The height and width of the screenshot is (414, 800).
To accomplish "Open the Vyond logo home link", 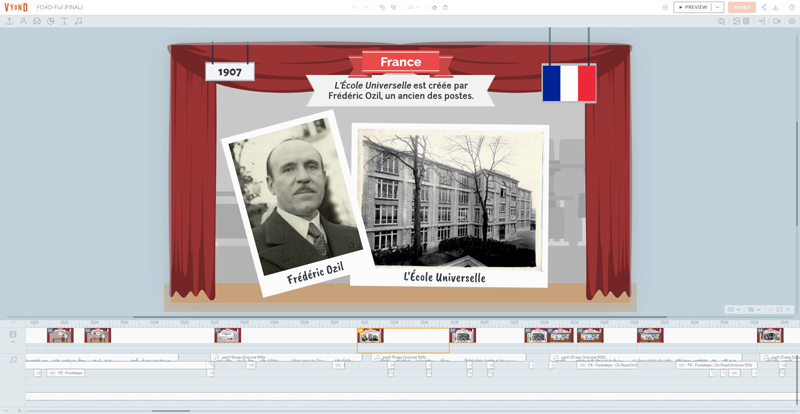I will [16, 7].
